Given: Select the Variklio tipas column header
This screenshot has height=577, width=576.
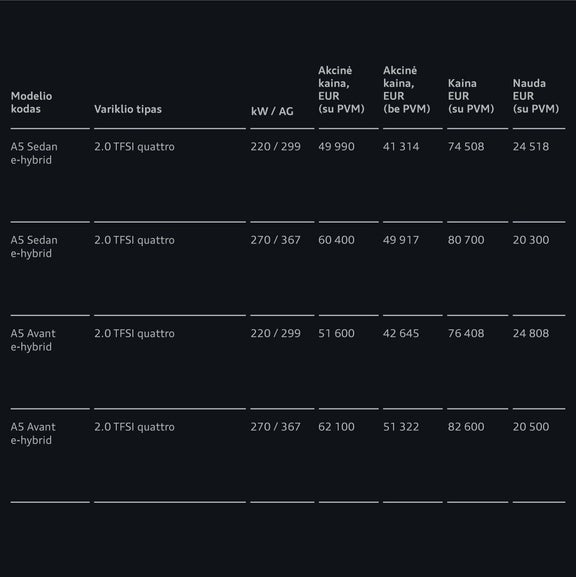Looking at the screenshot, I should (x=128, y=109).
